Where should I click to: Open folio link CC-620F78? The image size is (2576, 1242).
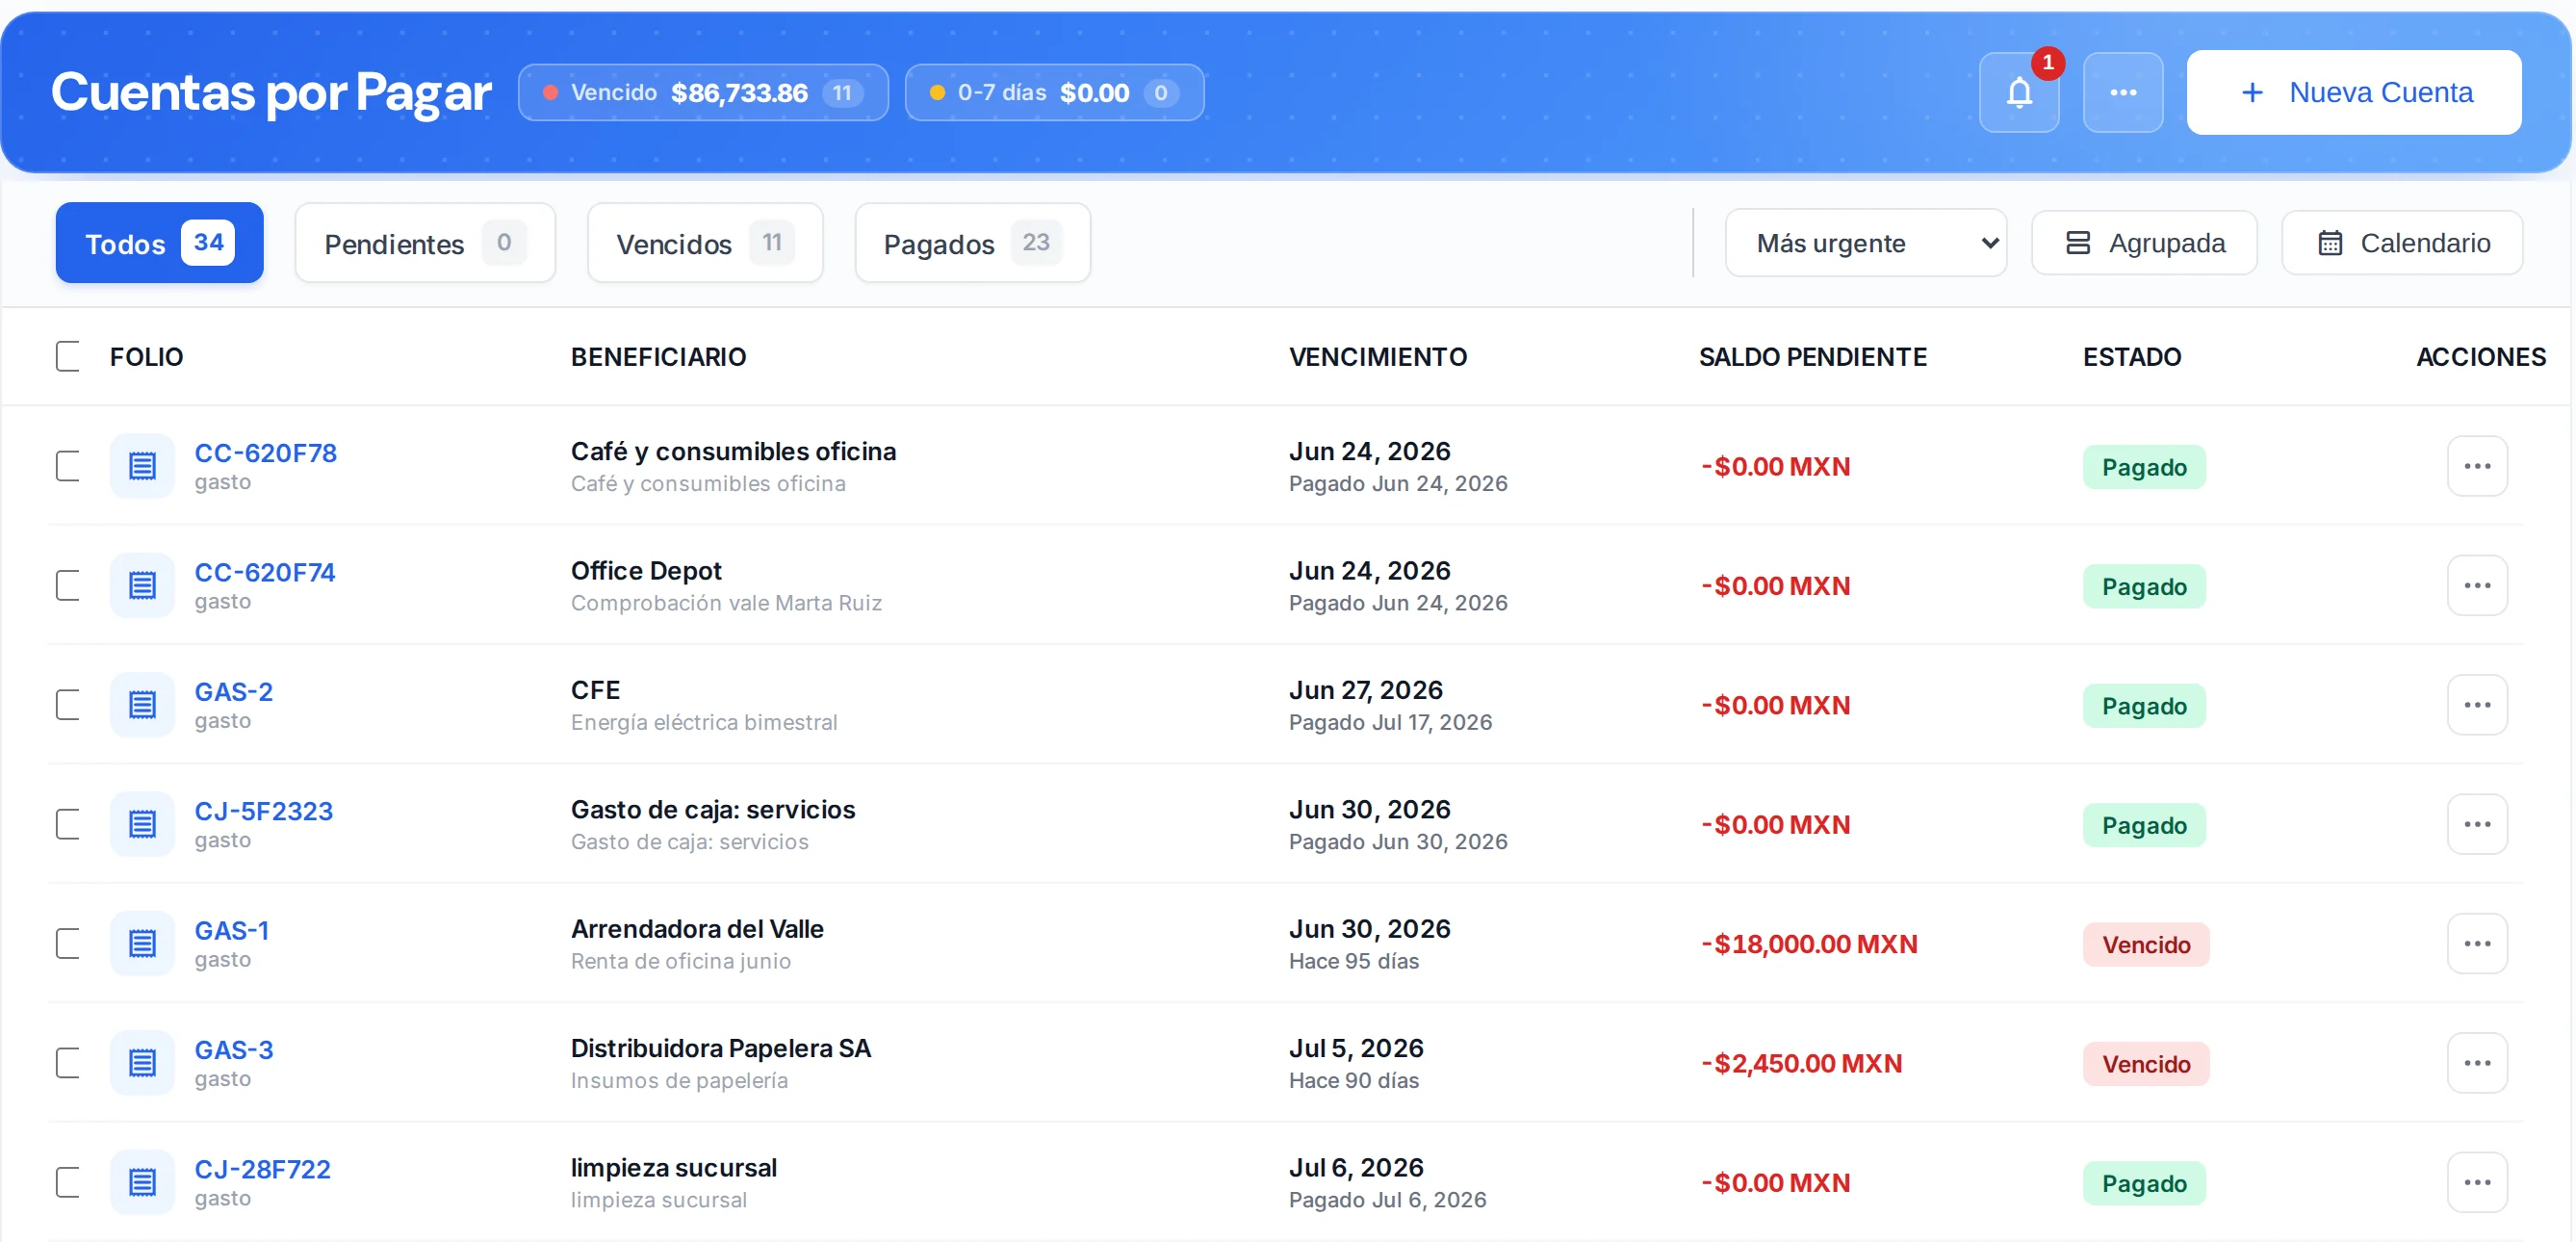click(x=265, y=453)
